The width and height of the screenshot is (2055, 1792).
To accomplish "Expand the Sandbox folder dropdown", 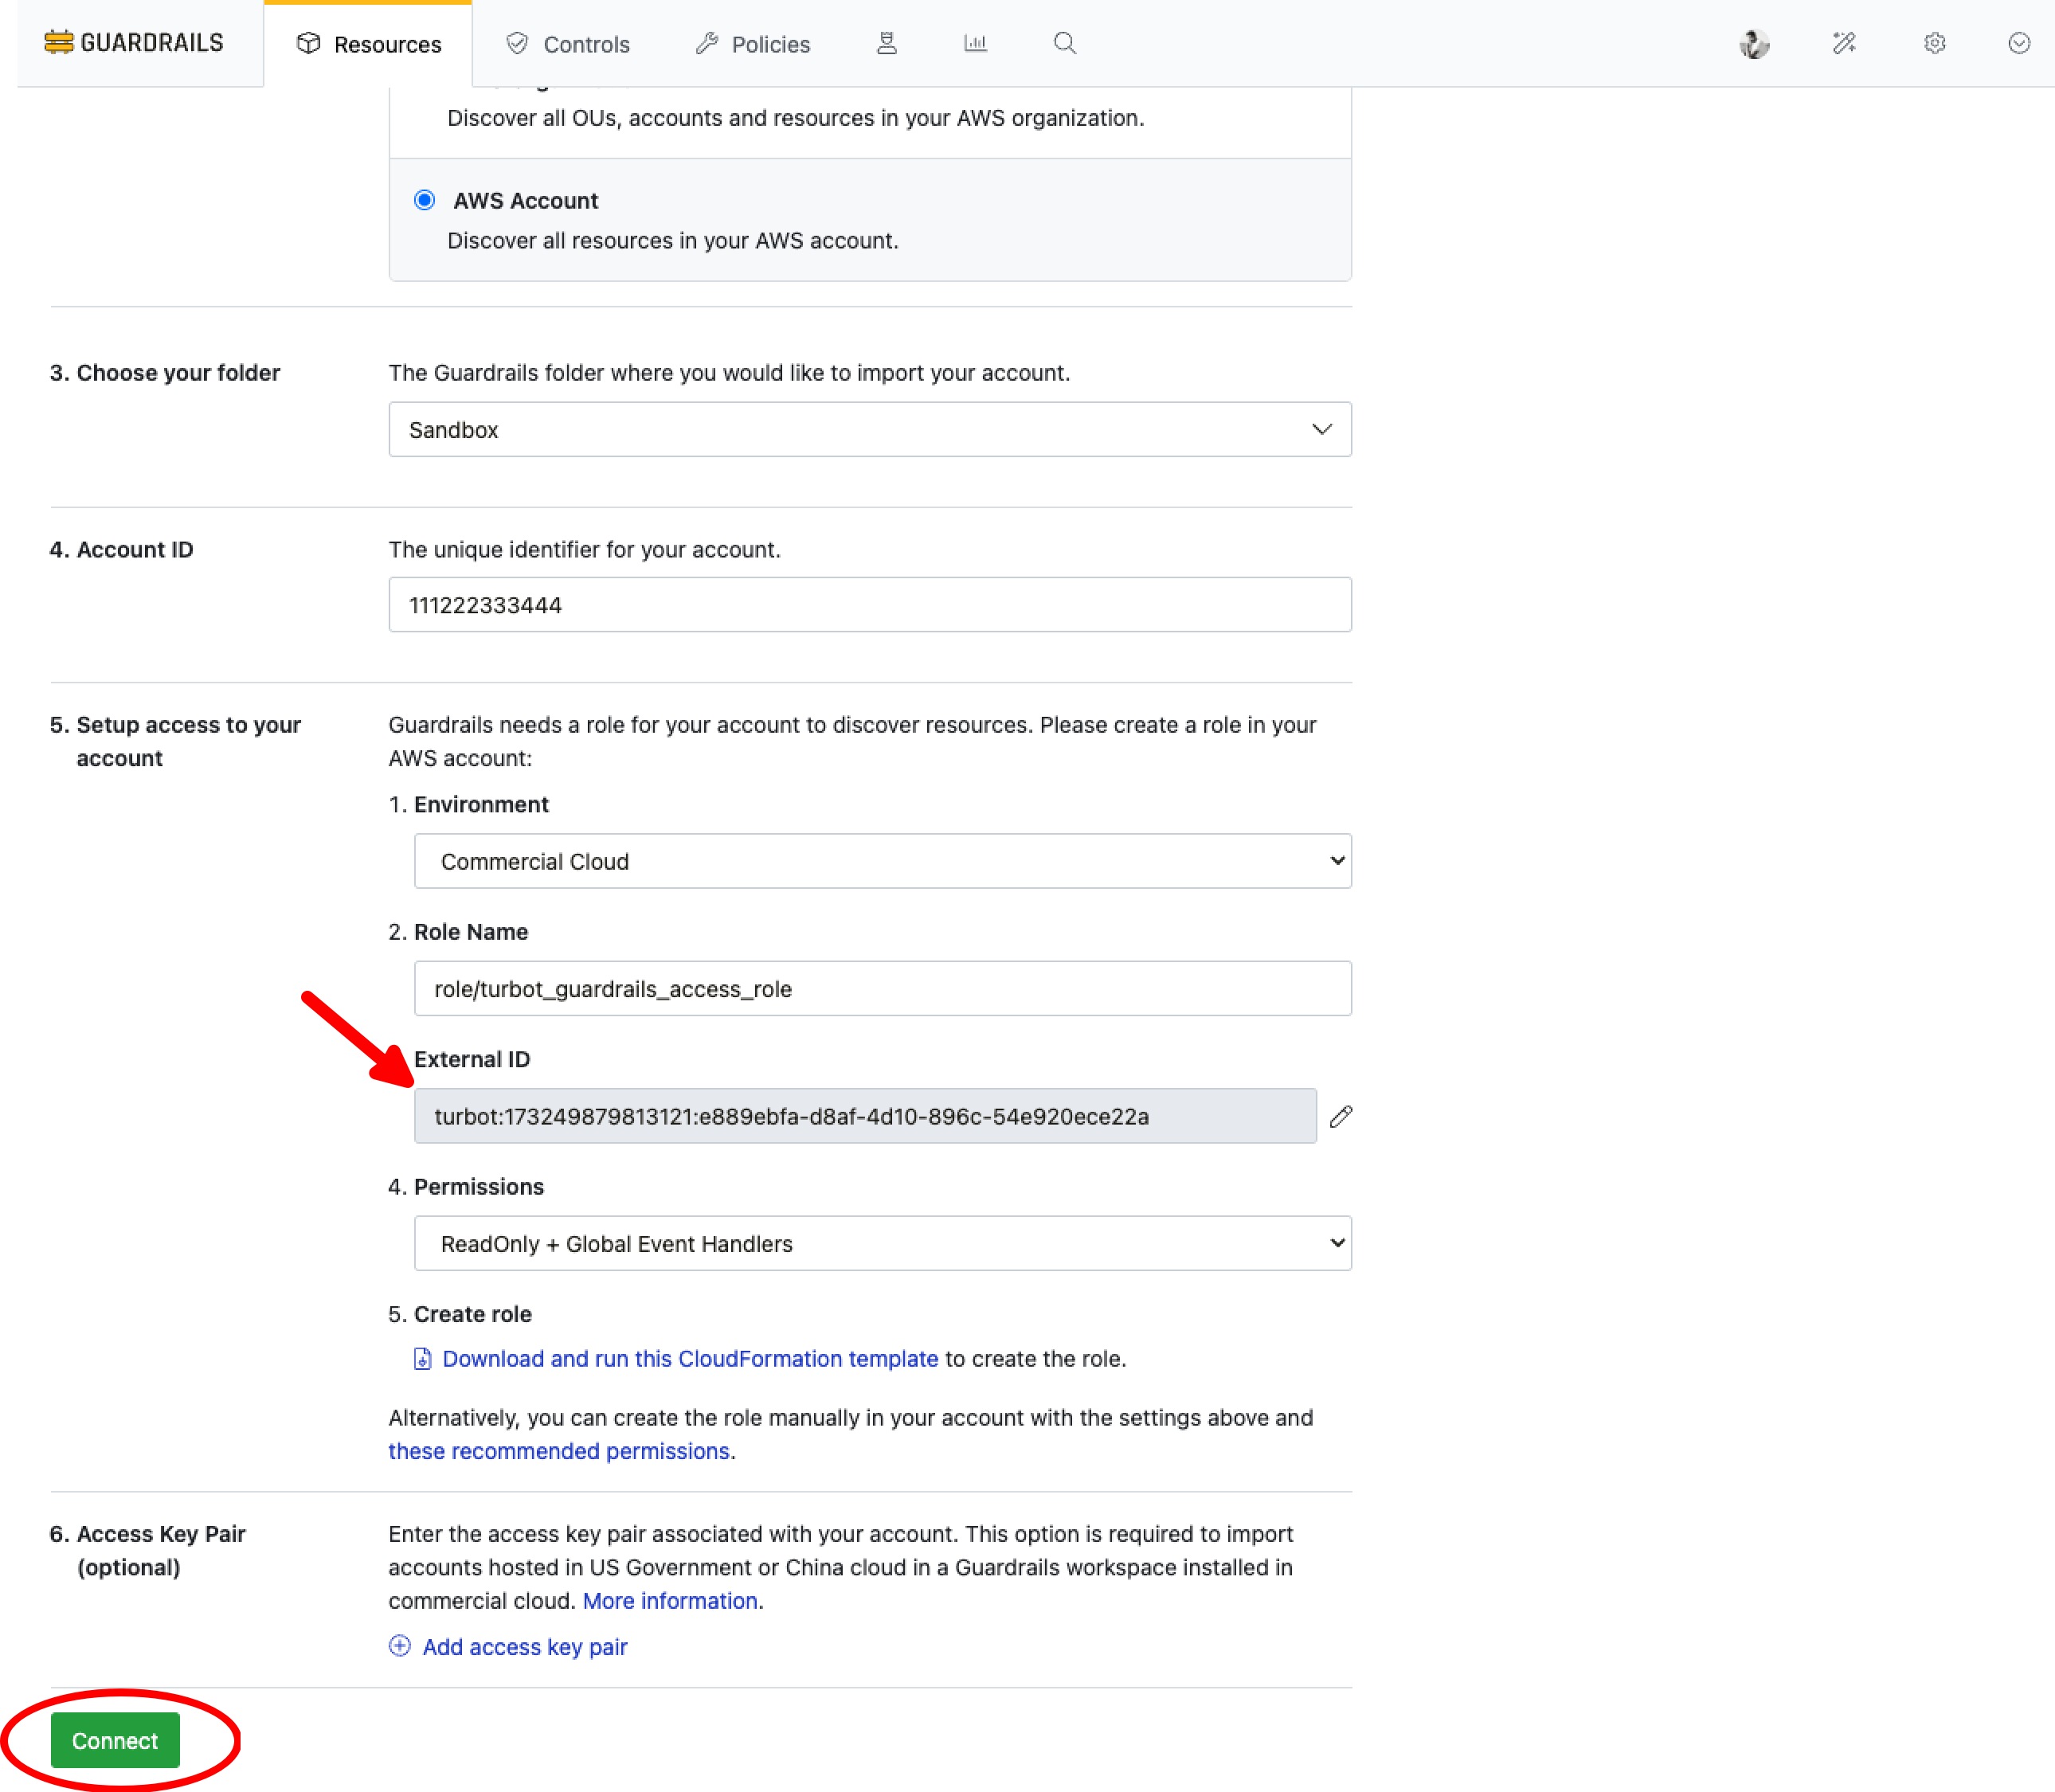I will [x=869, y=429].
